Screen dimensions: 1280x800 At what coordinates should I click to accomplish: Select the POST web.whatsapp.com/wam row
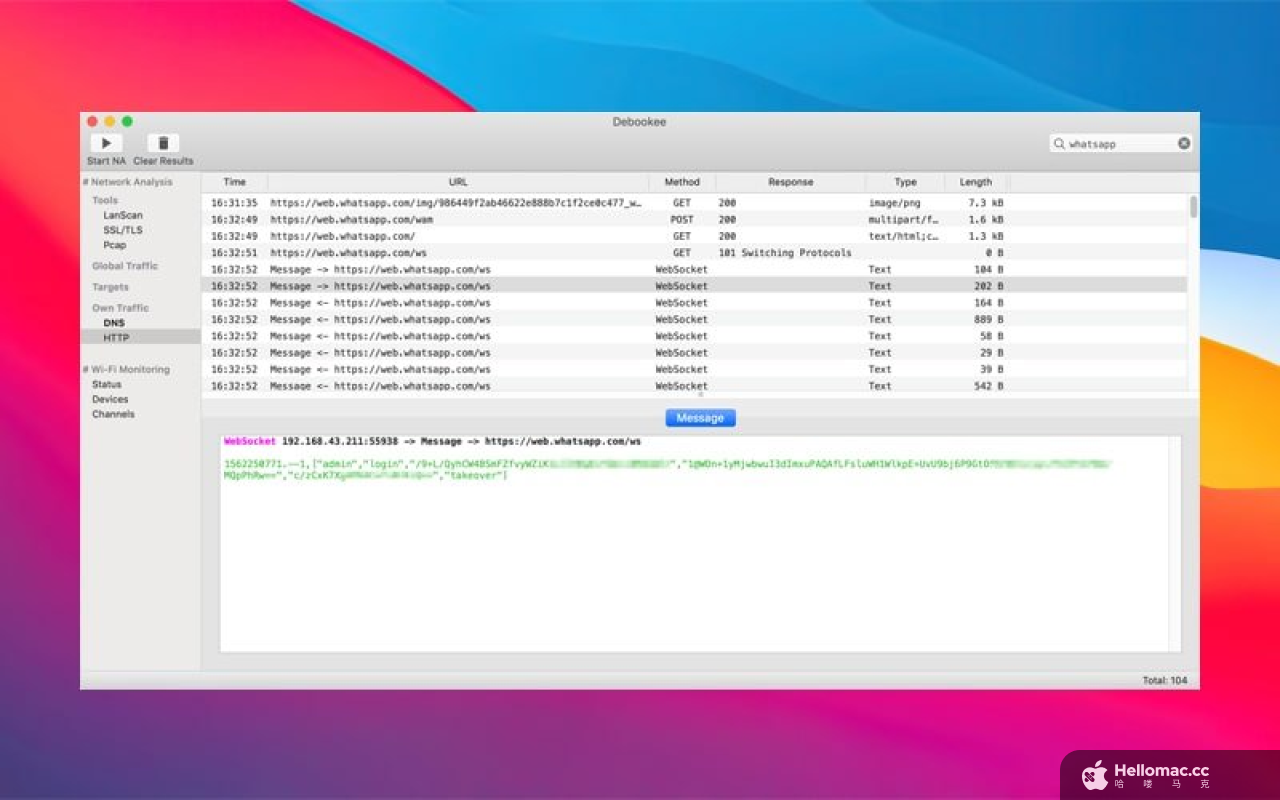point(695,219)
